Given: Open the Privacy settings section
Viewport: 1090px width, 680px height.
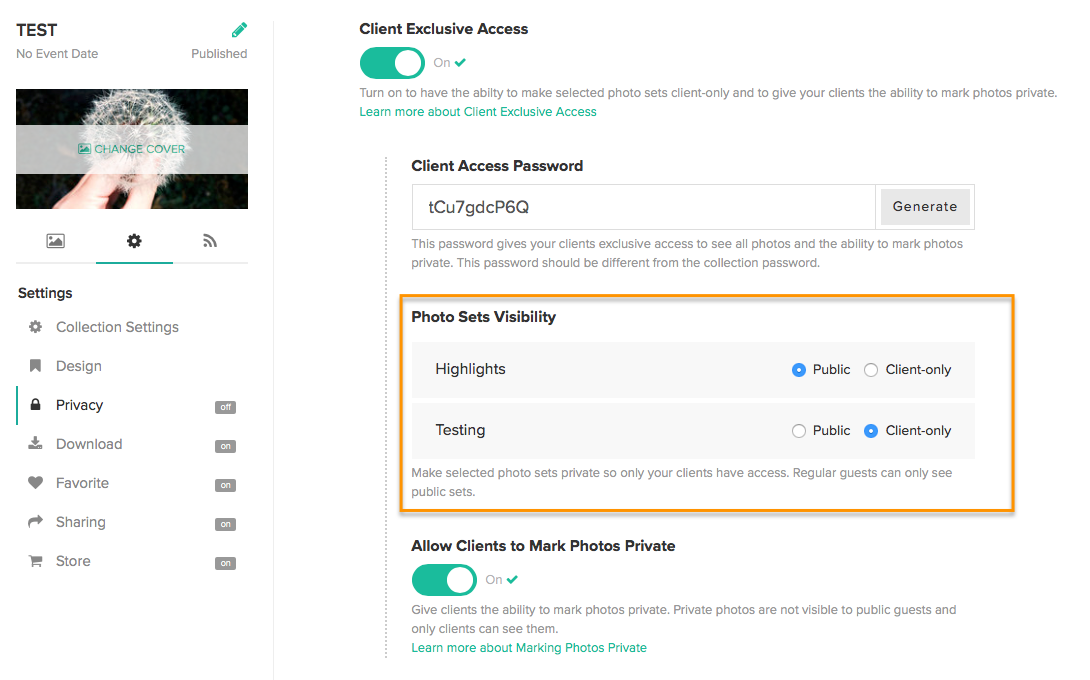Looking at the screenshot, I should pos(79,405).
